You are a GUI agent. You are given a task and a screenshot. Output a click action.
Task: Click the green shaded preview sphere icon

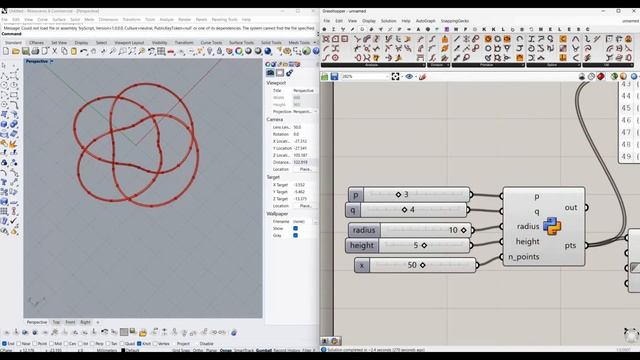click(x=614, y=76)
